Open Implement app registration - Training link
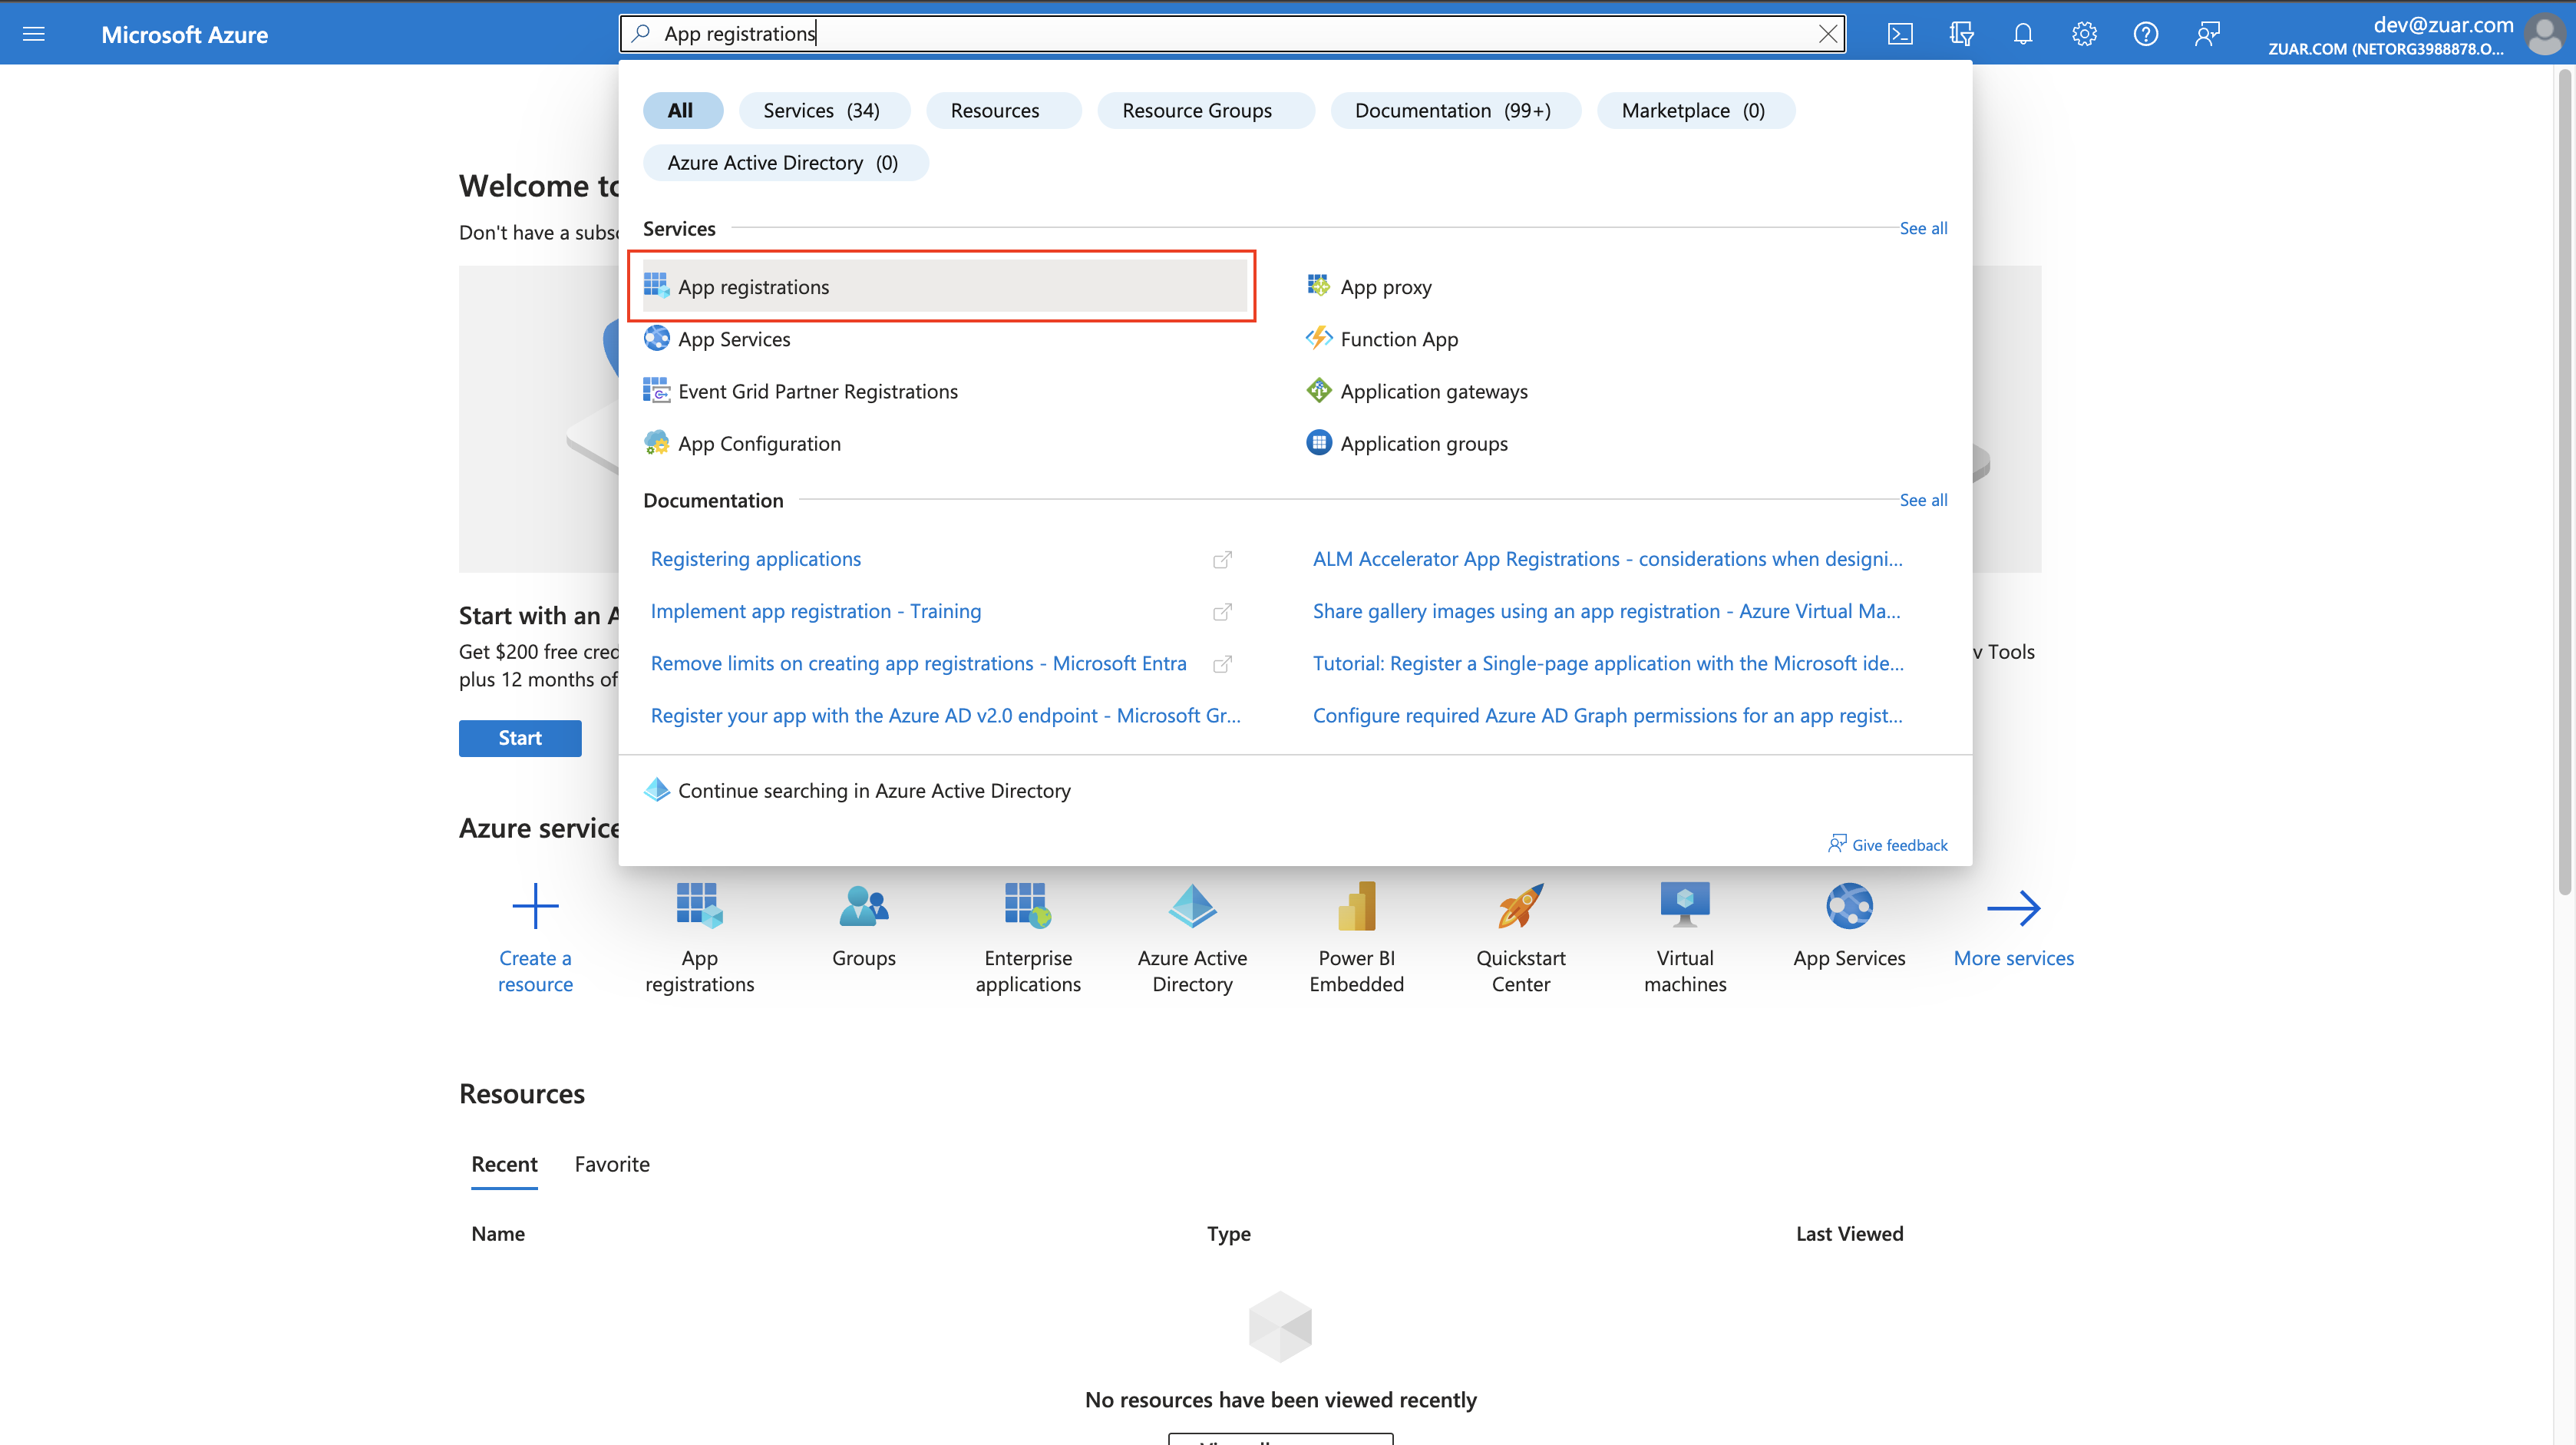Screen dimensions: 2576x1445 pos(816,610)
